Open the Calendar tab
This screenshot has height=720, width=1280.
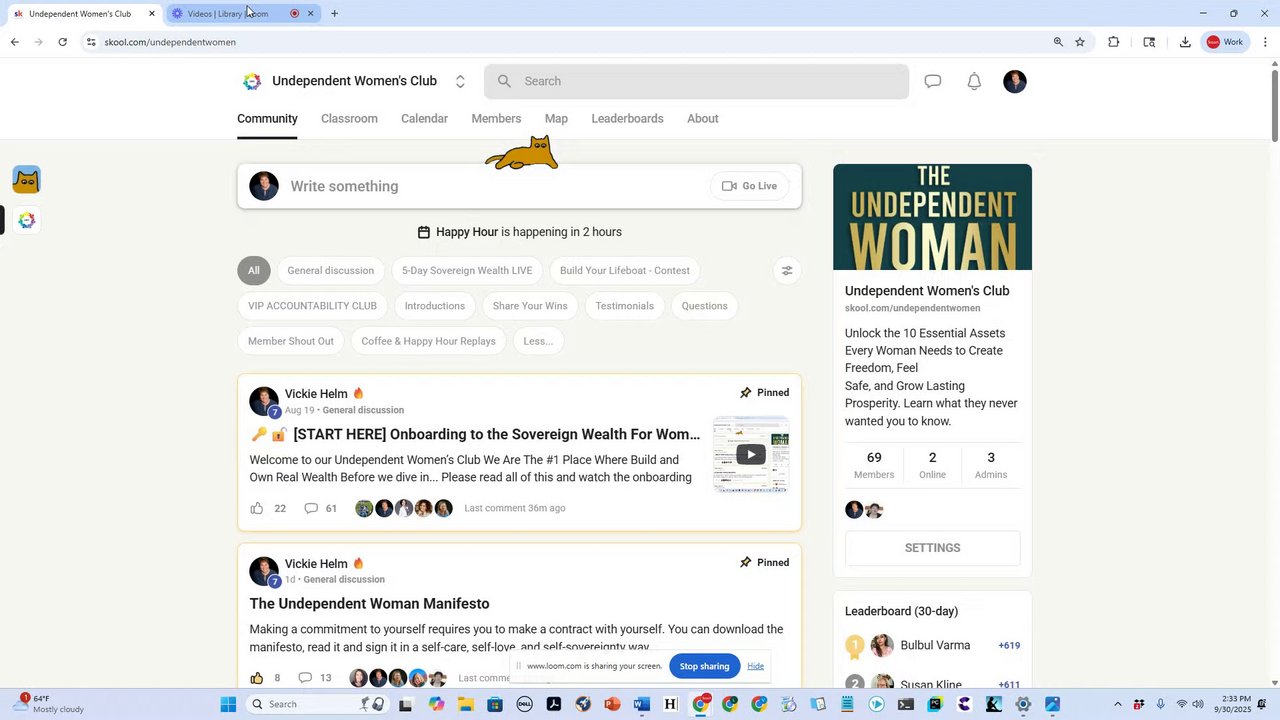pos(424,118)
